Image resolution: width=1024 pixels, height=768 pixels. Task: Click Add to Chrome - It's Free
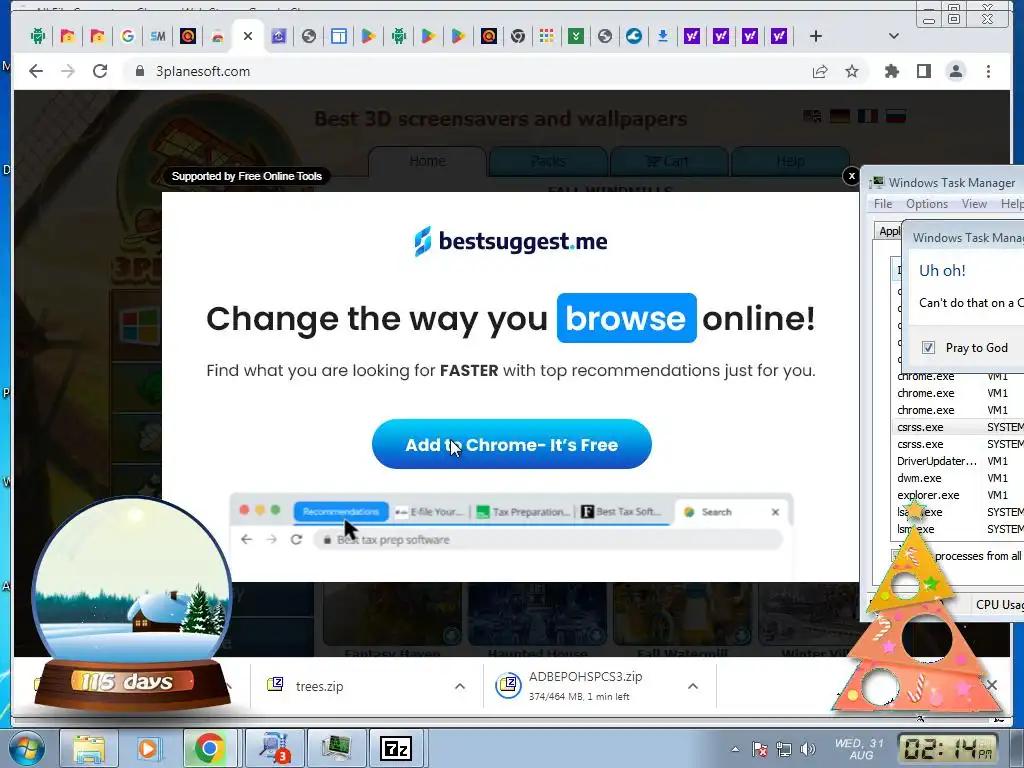pyautogui.click(x=511, y=444)
